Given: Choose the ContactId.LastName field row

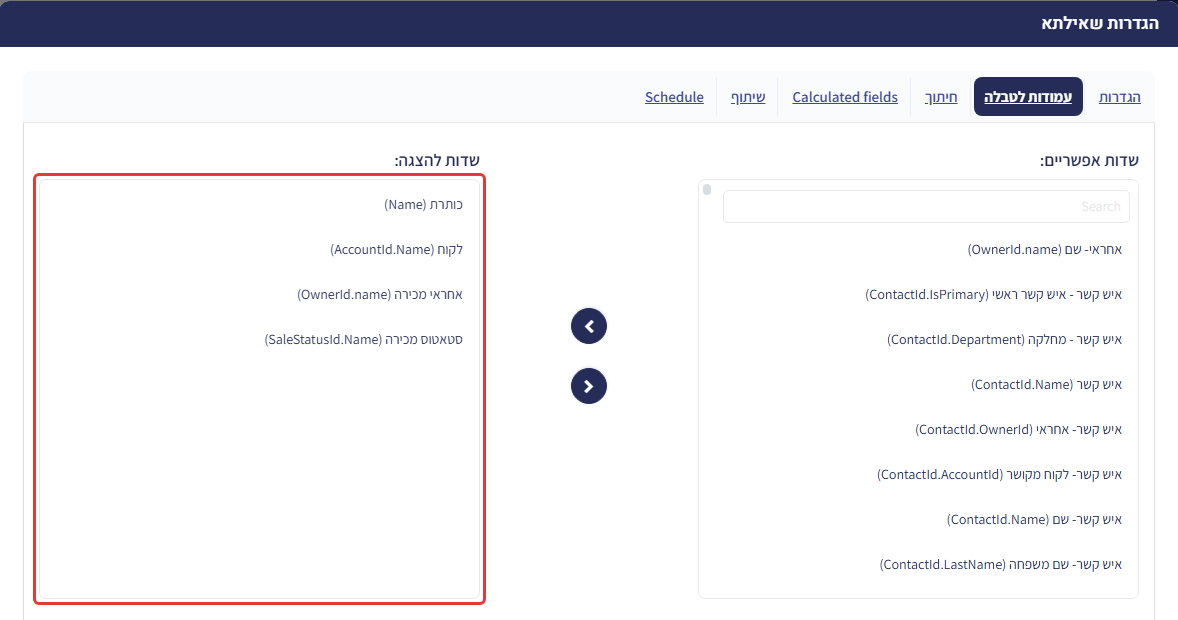Looking at the screenshot, I should pyautogui.click(x=1000, y=565).
